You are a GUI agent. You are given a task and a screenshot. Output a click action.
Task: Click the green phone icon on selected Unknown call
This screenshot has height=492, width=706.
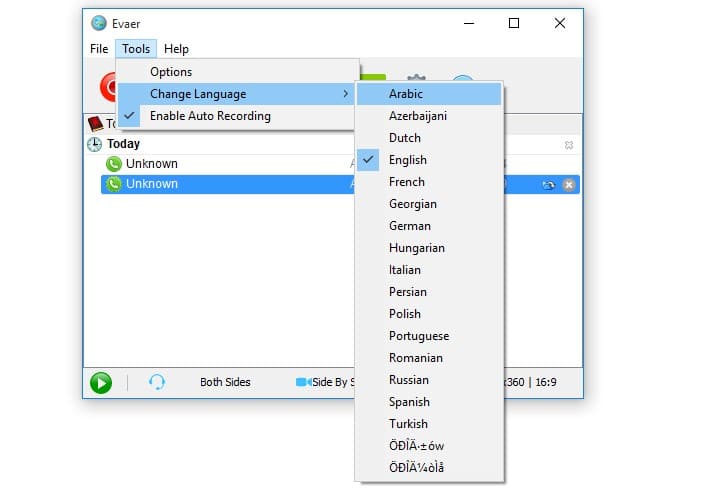(x=114, y=184)
